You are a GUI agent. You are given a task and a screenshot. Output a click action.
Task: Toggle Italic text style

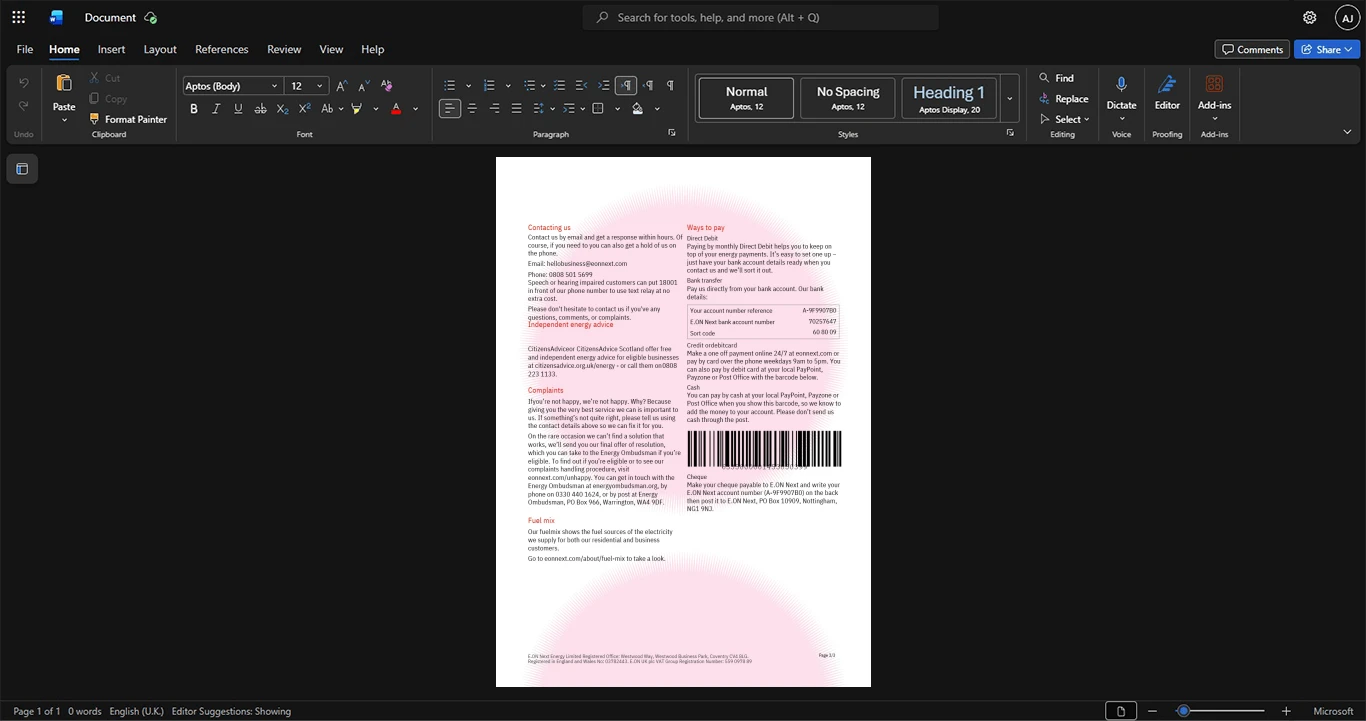click(216, 109)
